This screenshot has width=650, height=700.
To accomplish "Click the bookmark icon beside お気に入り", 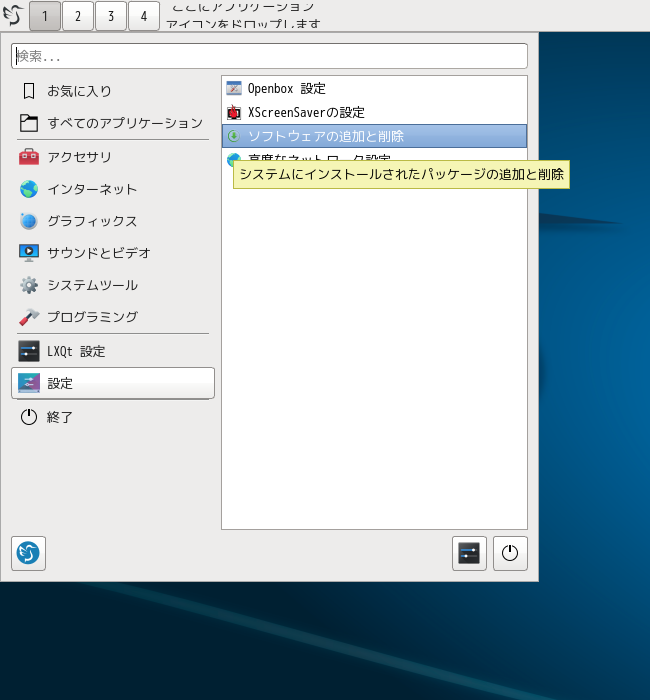I will [x=29, y=91].
